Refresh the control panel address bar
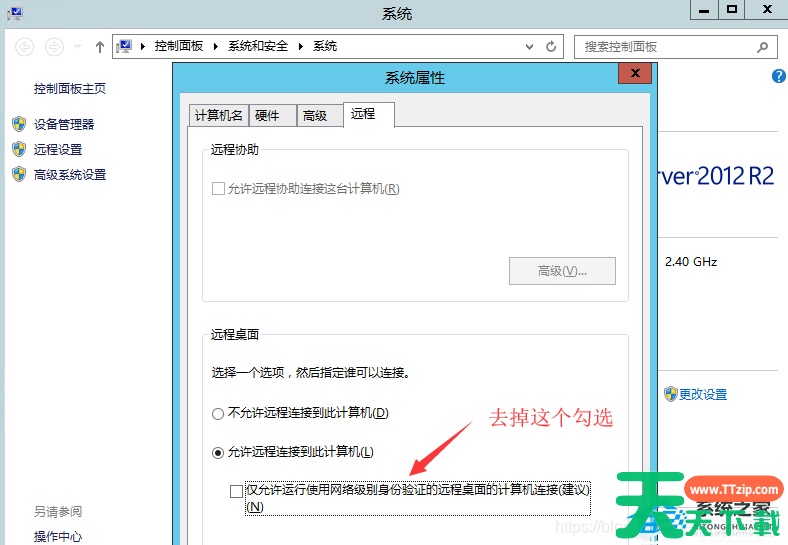This screenshot has width=788, height=545. [551, 47]
